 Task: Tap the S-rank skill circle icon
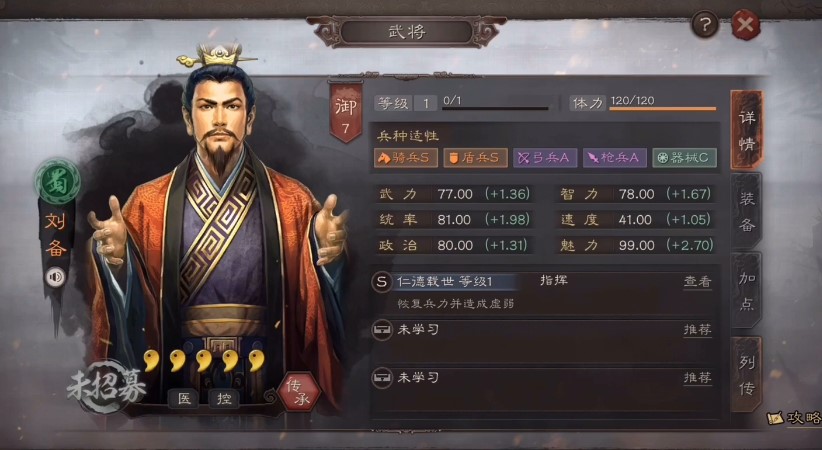click(x=382, y=282)
